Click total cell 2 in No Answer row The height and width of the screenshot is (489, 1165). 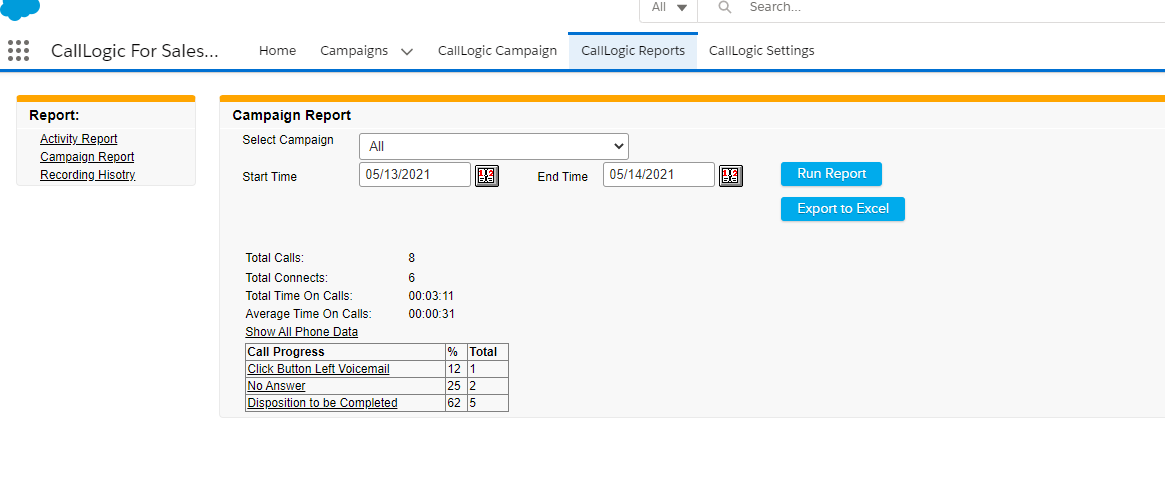point(487,386)
